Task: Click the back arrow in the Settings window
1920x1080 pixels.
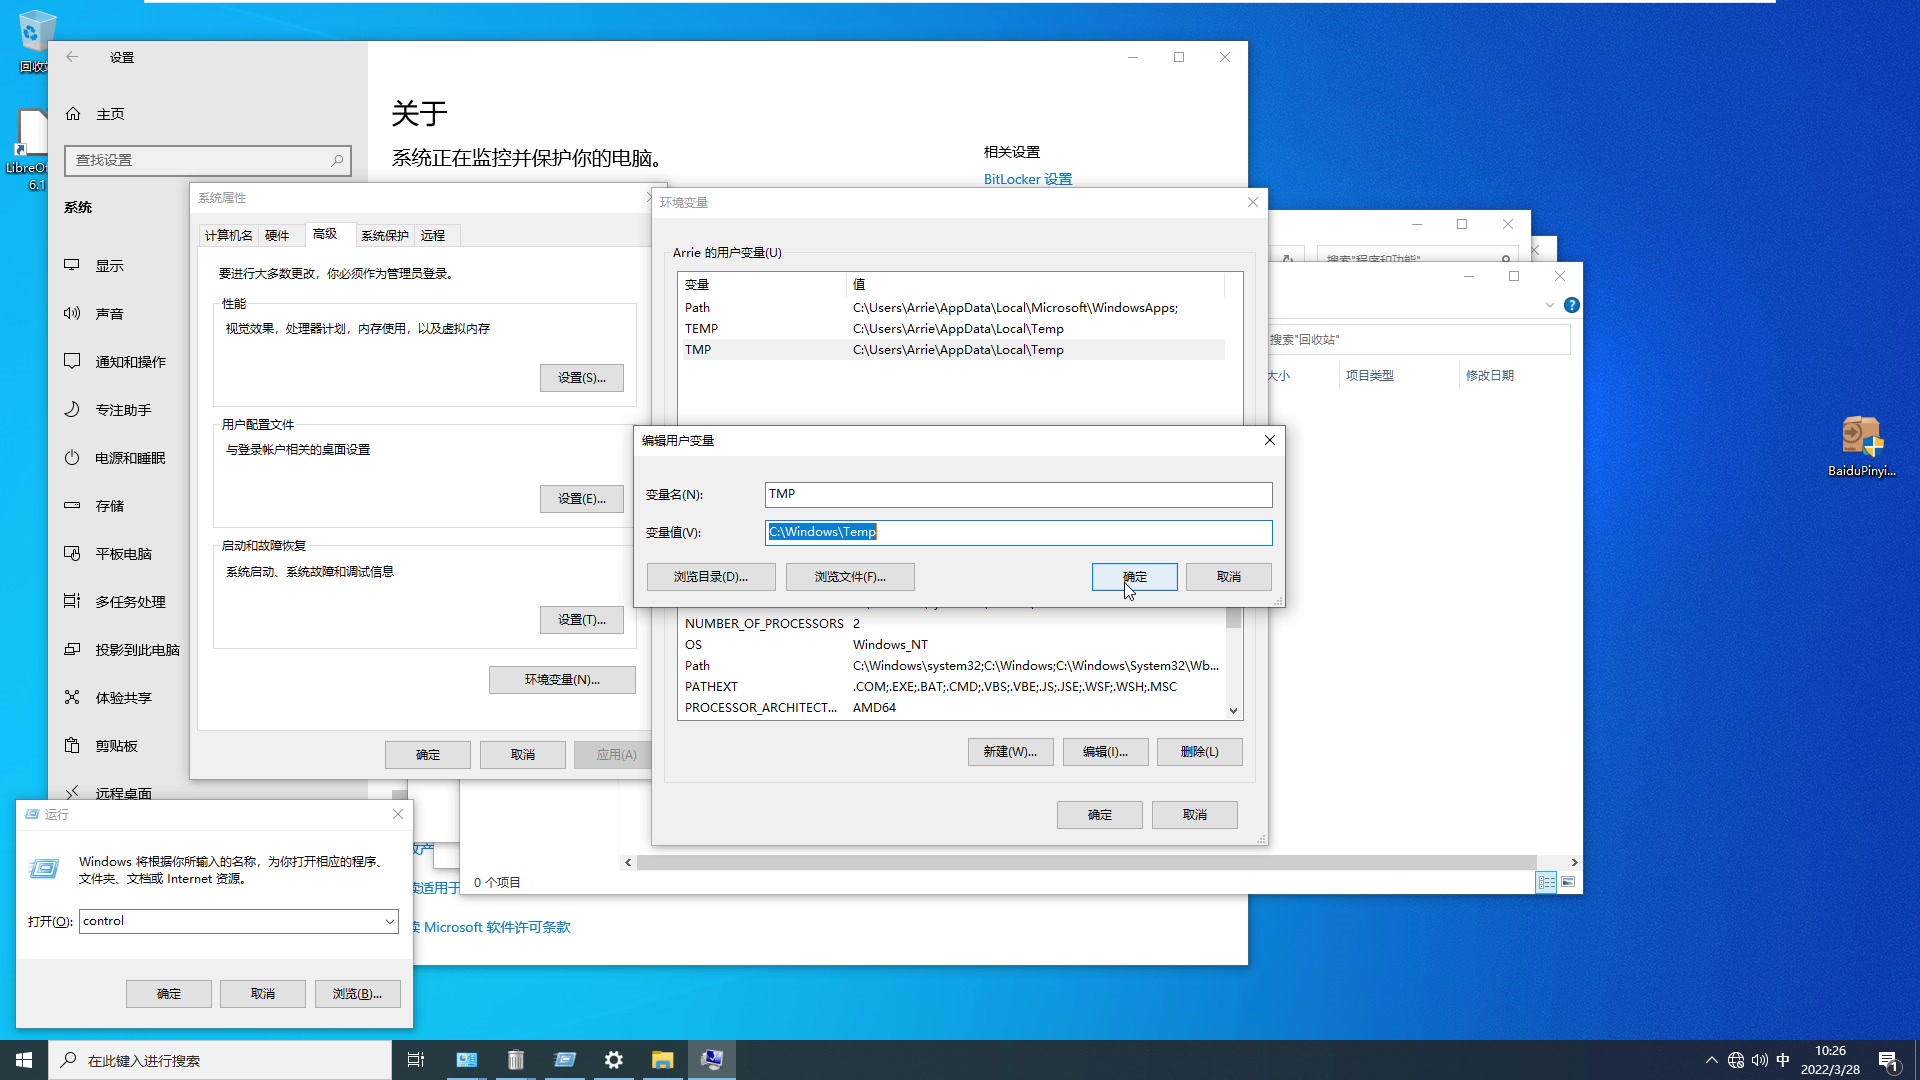Action: point(72,57)
